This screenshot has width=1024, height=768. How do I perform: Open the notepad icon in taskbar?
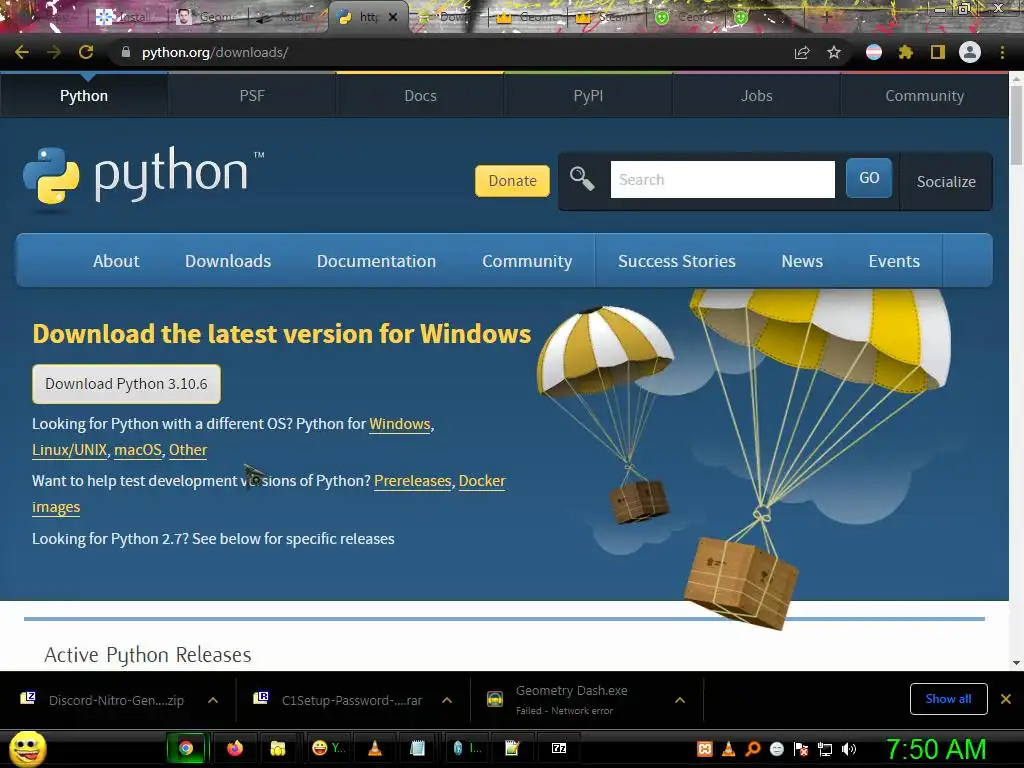417,748
